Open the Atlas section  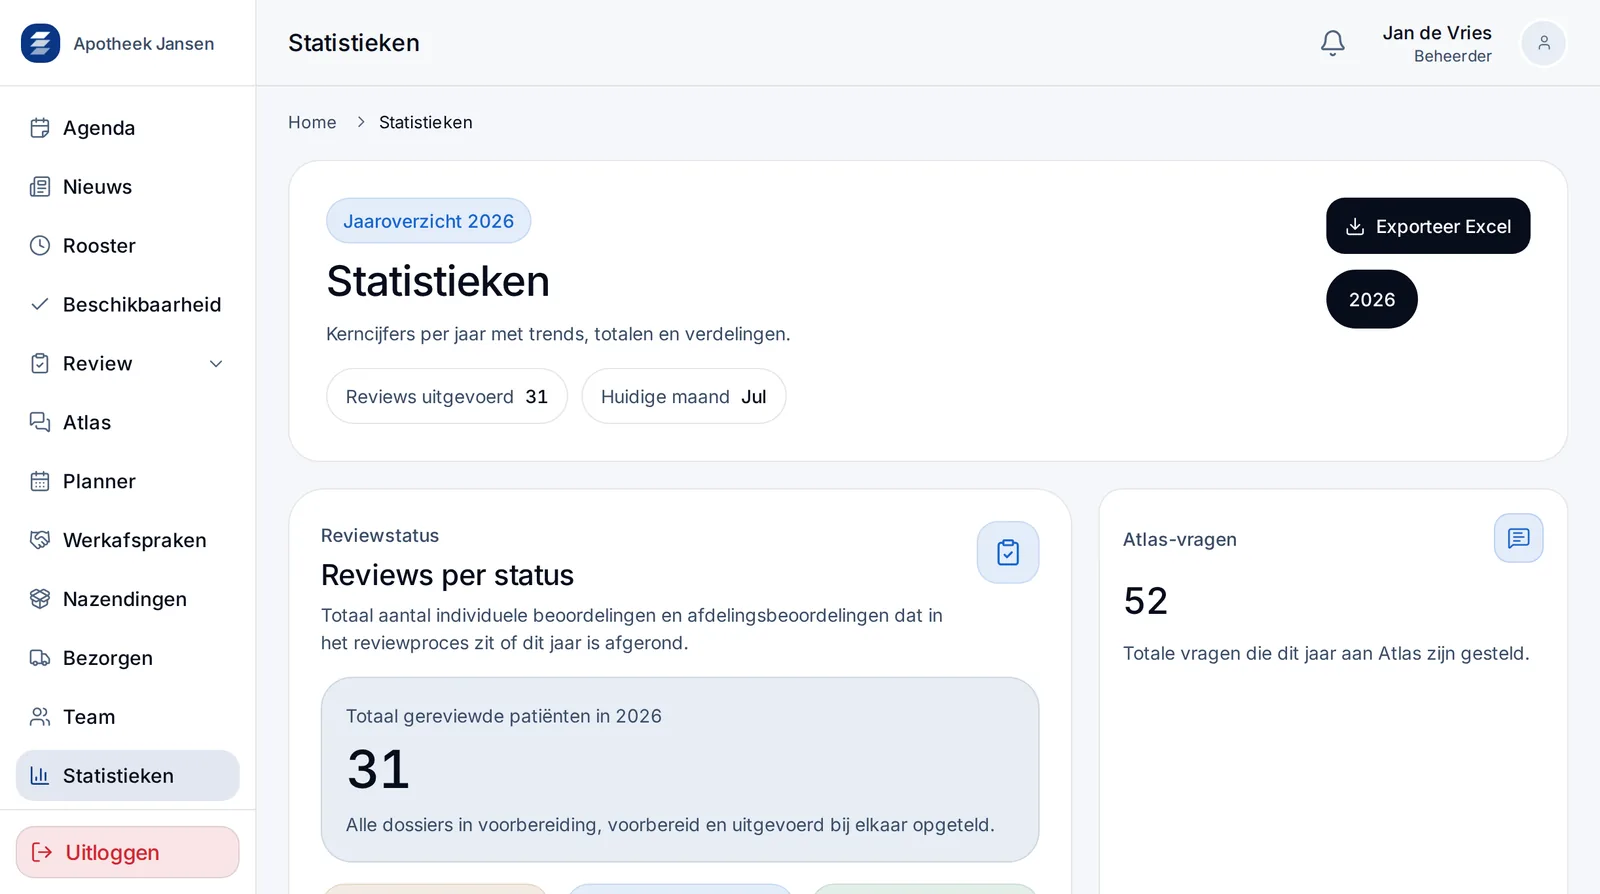click(x=128, y=422)
